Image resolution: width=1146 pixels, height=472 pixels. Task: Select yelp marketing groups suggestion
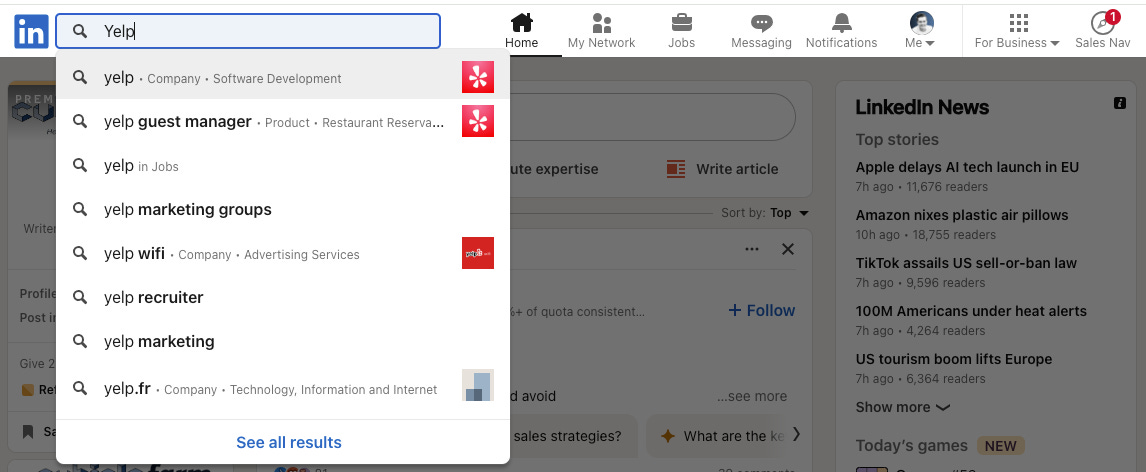(x=283, y=210)
